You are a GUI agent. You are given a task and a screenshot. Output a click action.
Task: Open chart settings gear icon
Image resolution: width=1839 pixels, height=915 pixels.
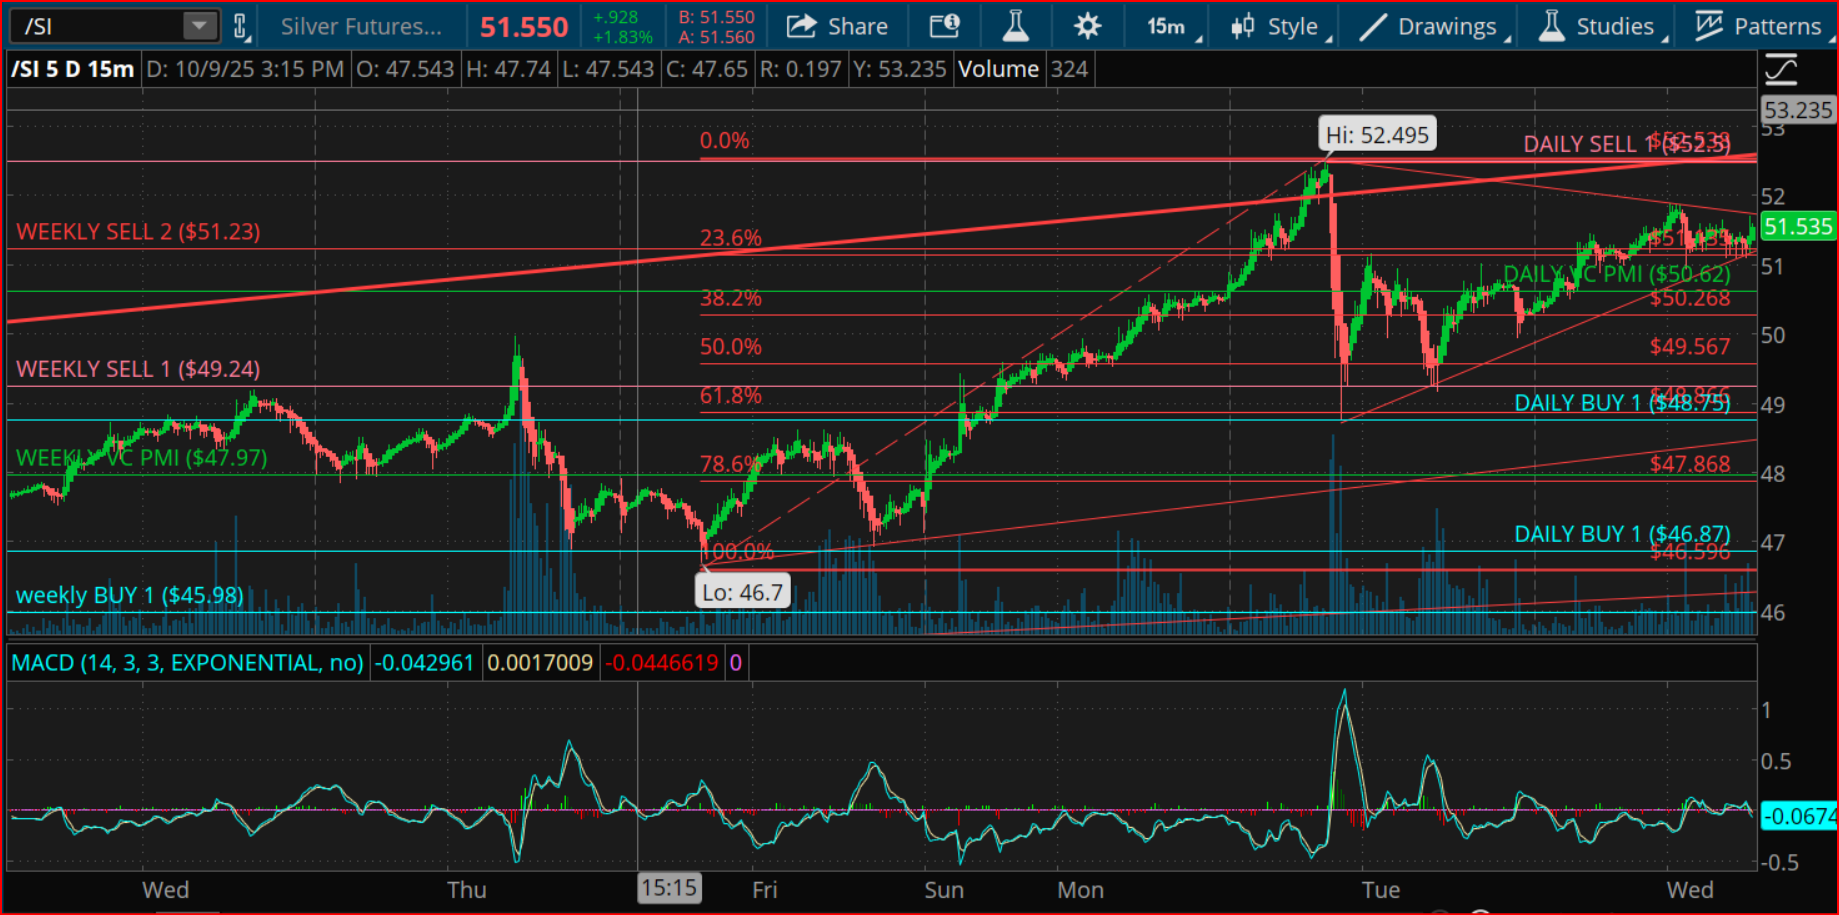[1087, 26]
